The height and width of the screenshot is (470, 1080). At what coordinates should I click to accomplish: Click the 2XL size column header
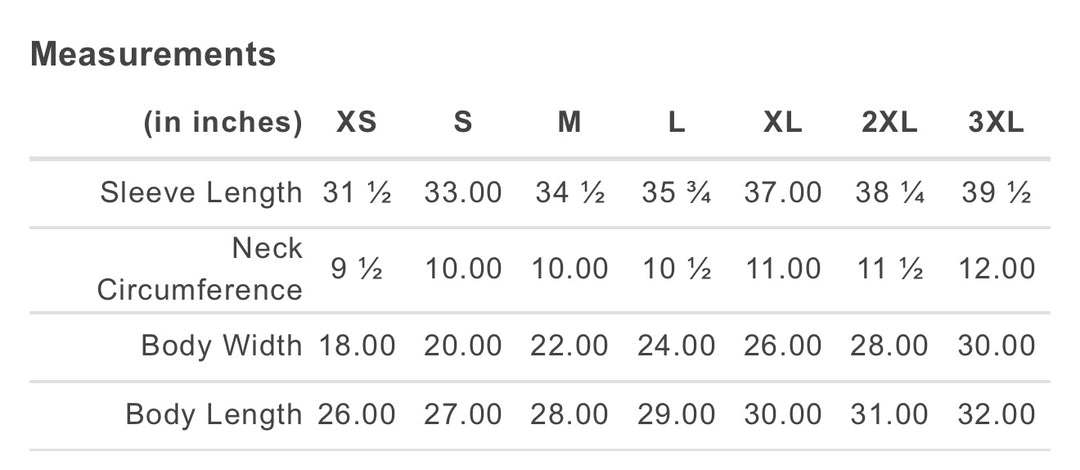point(889,123)
